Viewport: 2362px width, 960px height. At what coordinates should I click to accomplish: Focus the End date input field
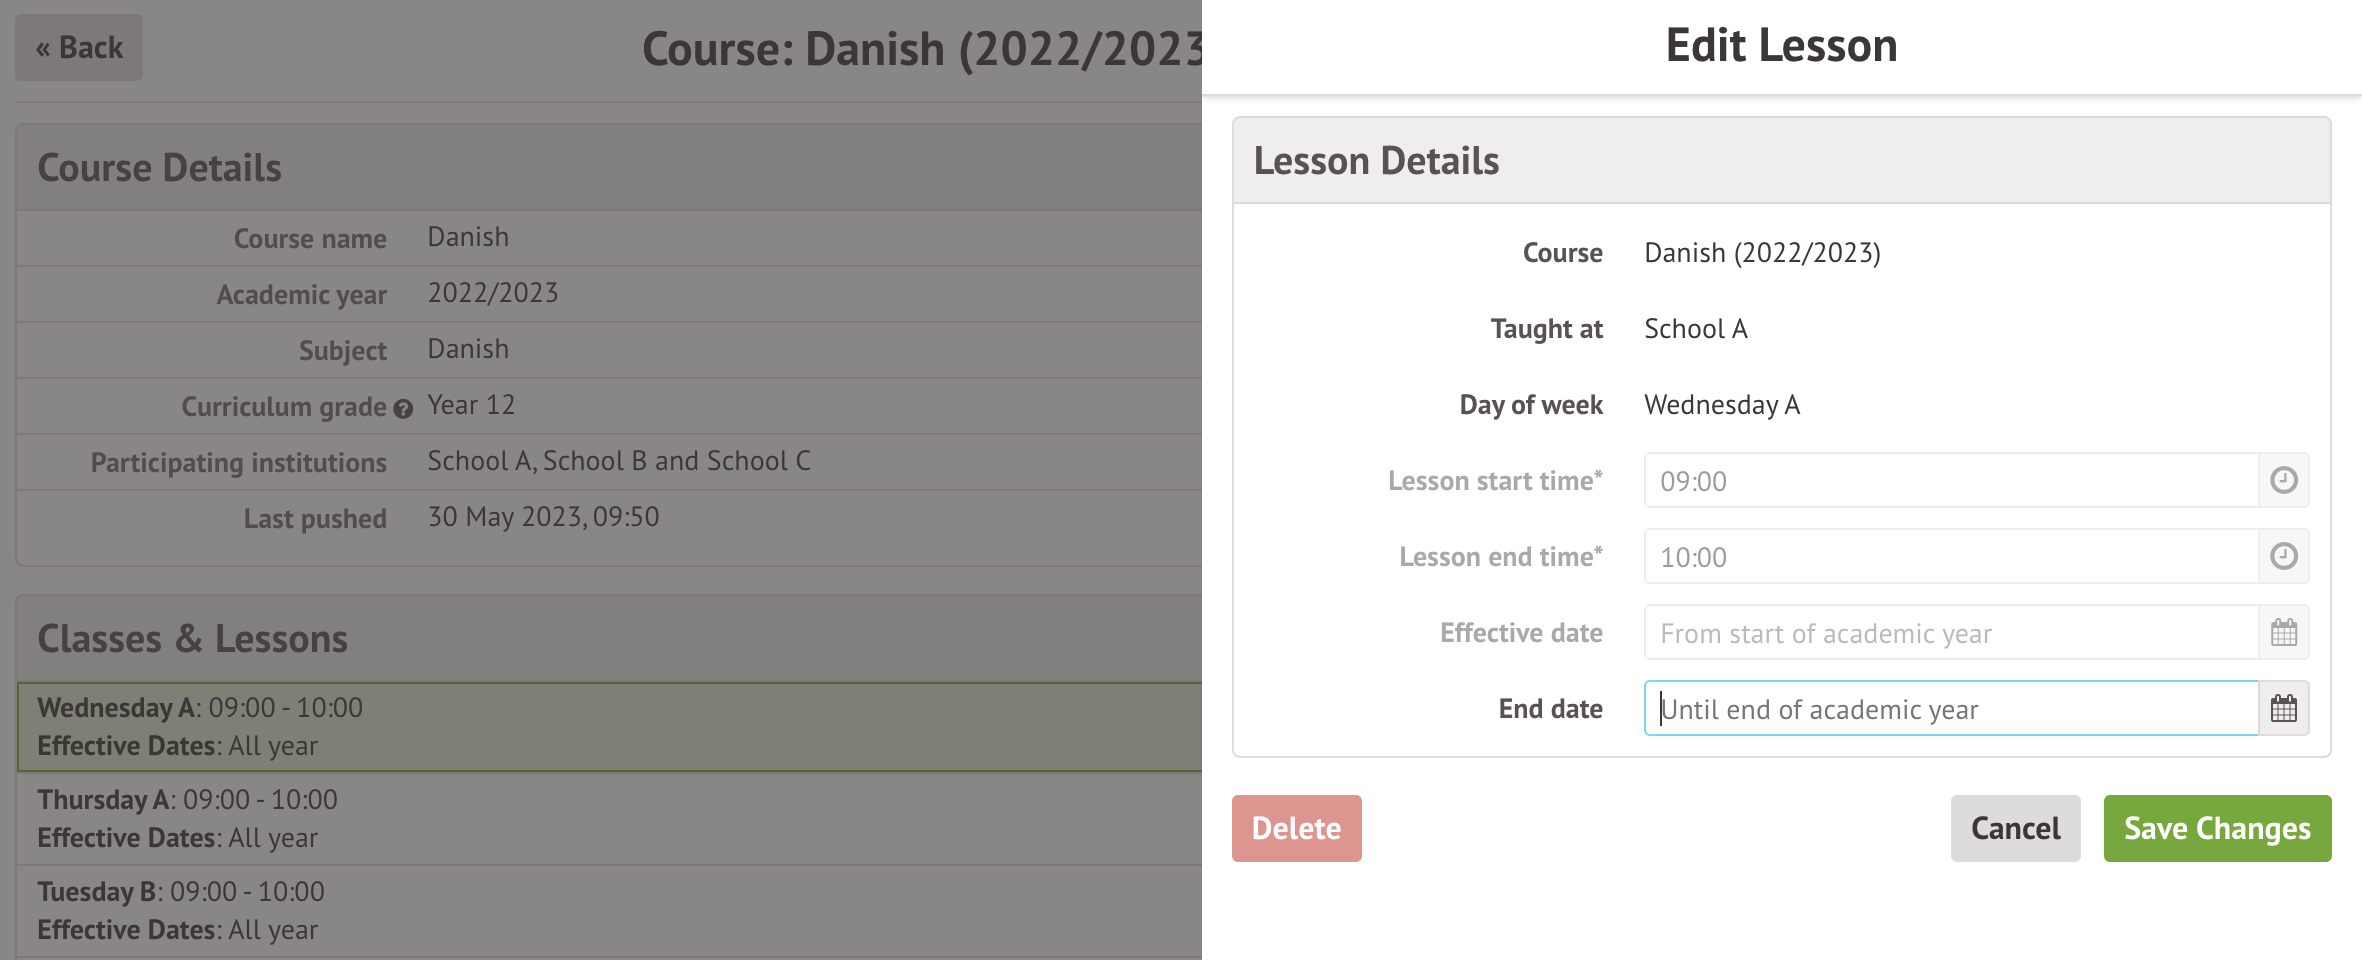(x=1950, y=709)
